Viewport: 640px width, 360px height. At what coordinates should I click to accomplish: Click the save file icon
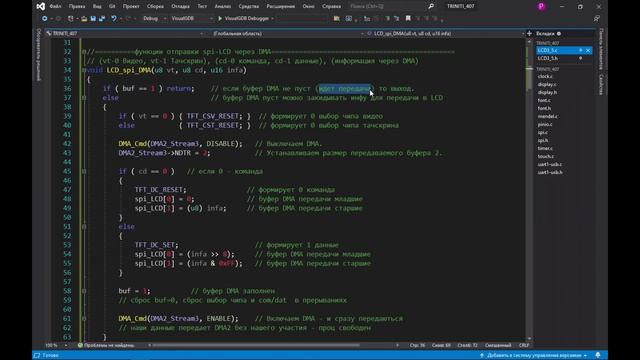[93, 18]
